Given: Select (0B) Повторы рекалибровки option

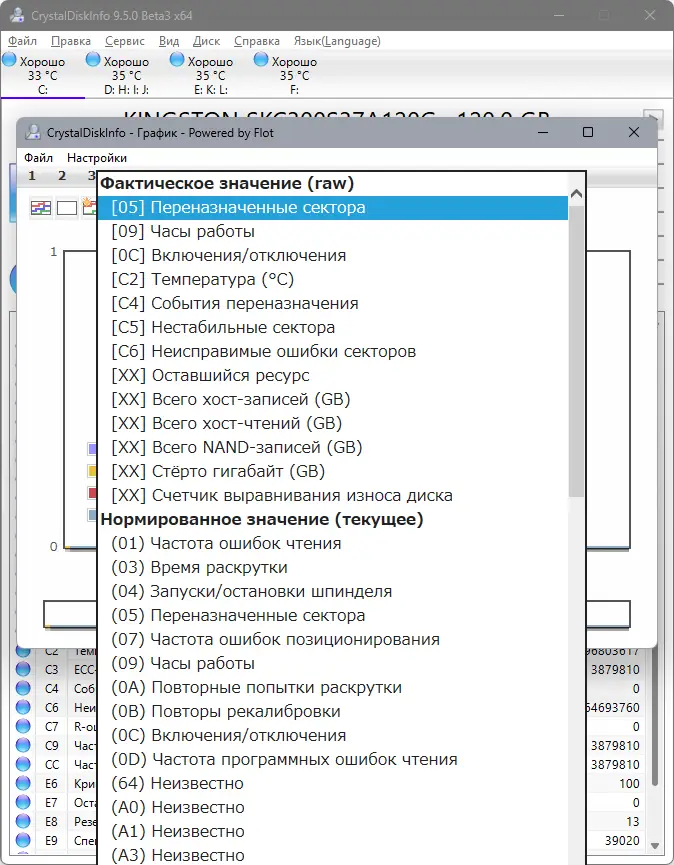Looking at the screenshot, I should pos(333,712).
